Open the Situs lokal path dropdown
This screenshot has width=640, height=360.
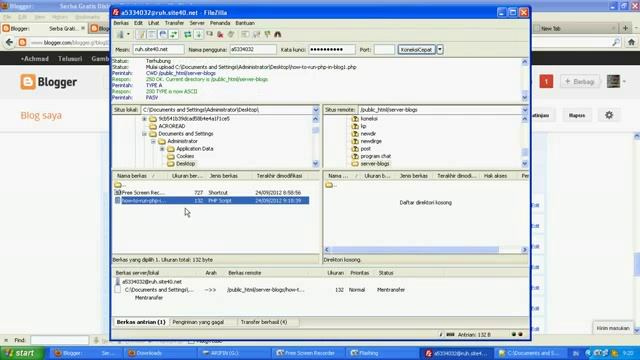(x=316, y=110)
